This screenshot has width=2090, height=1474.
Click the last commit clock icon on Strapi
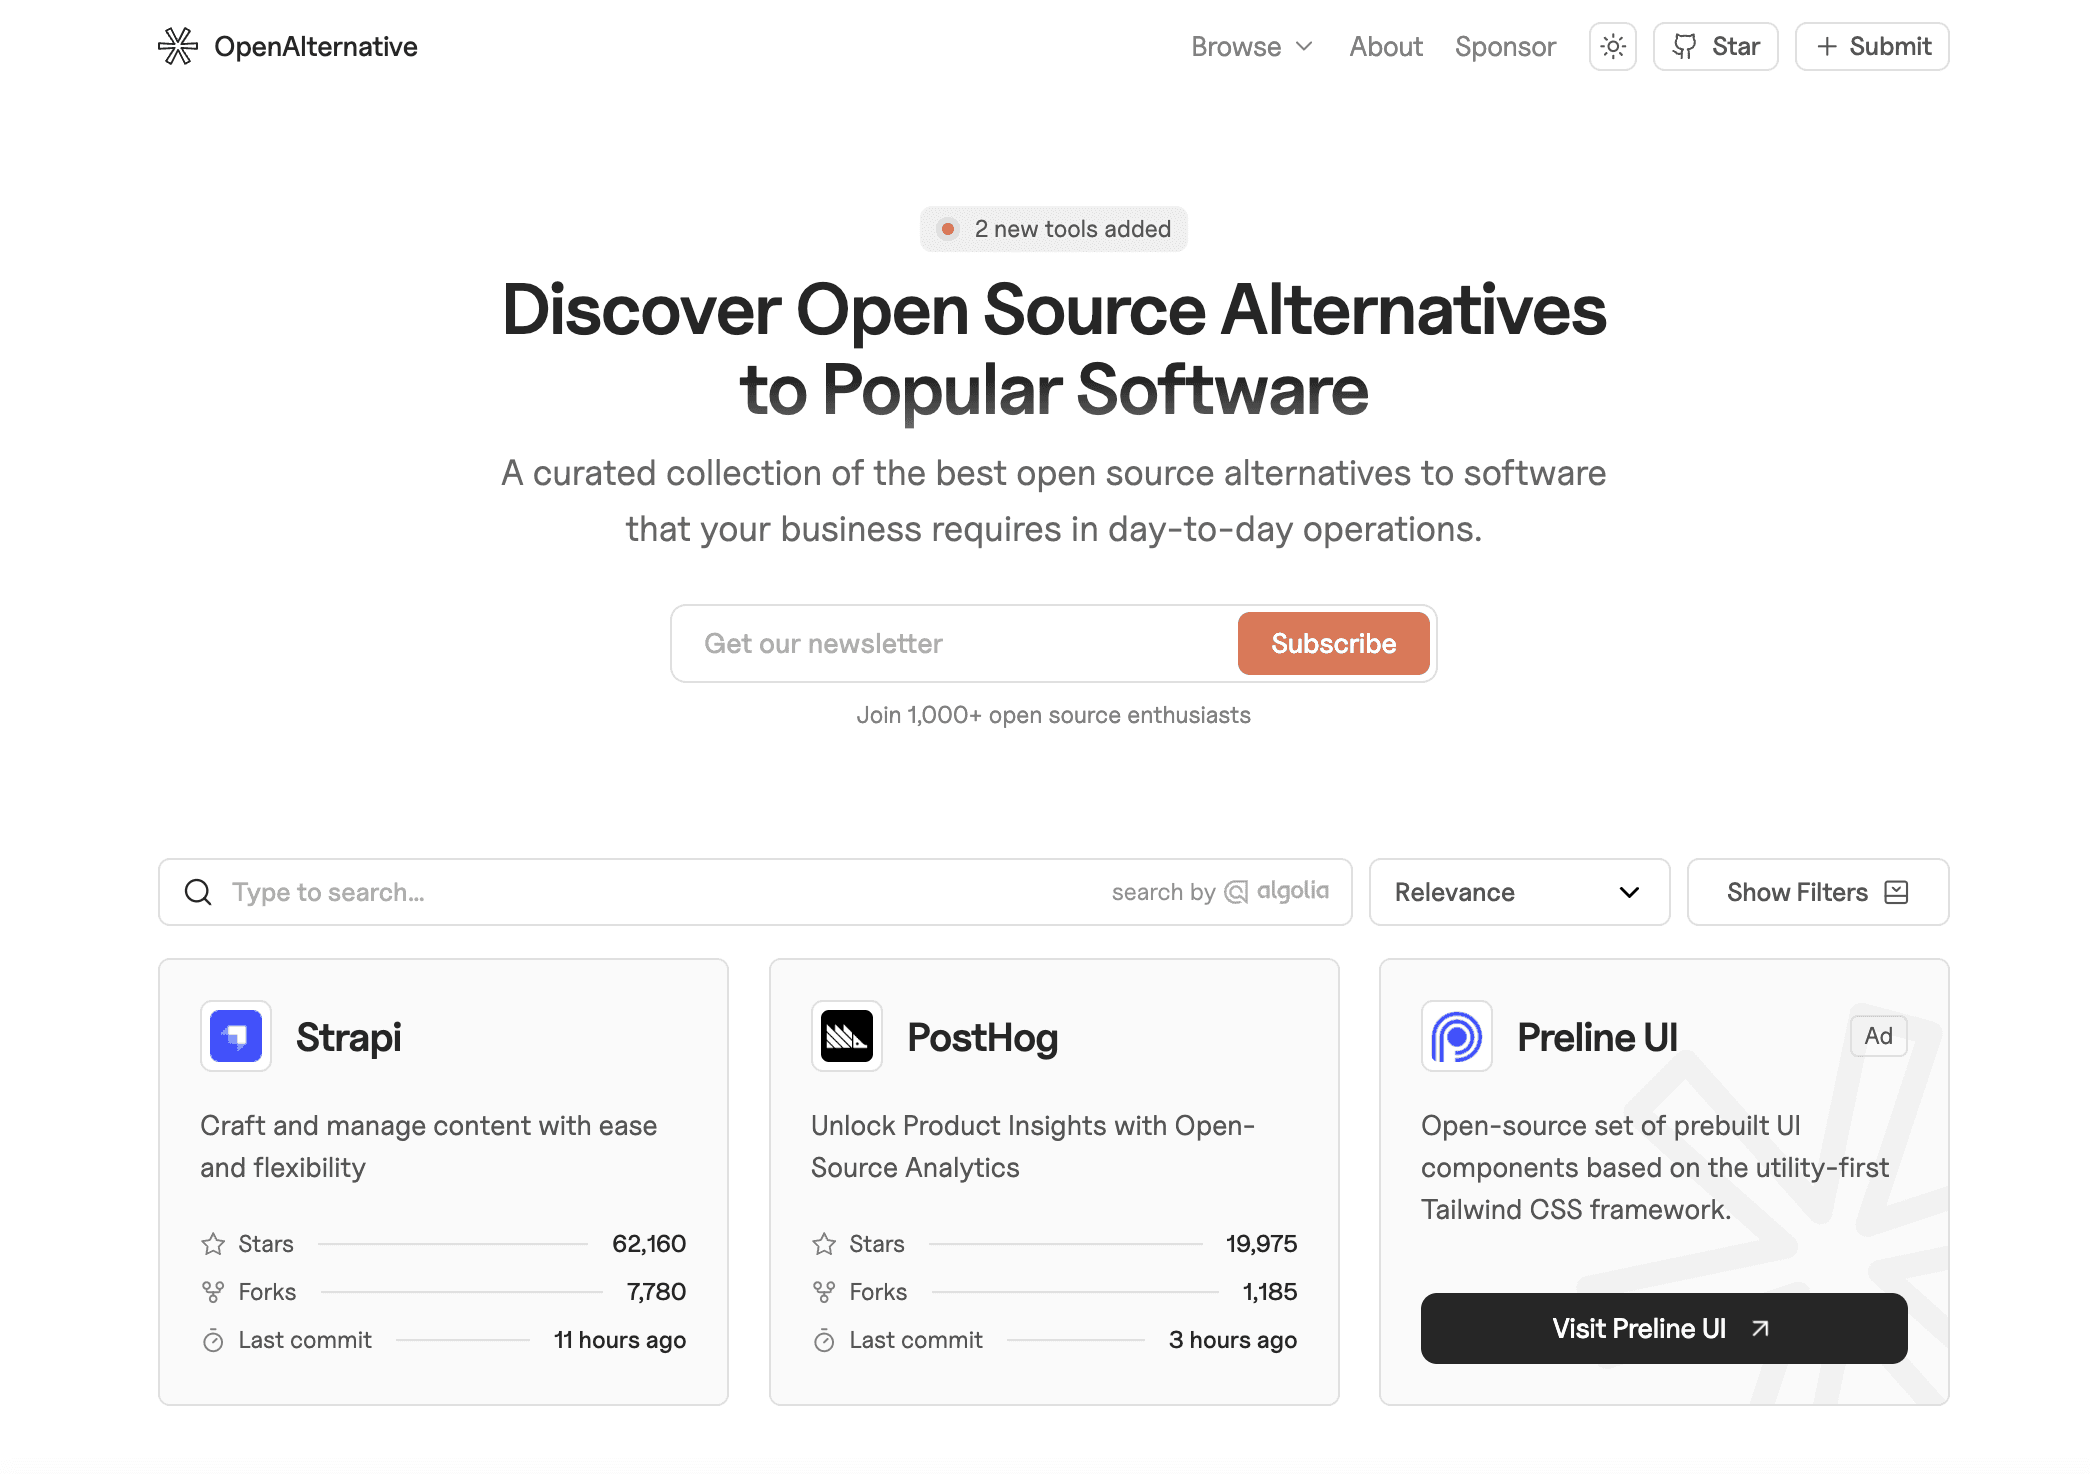pyautogui.click(x=212, y=1340)
